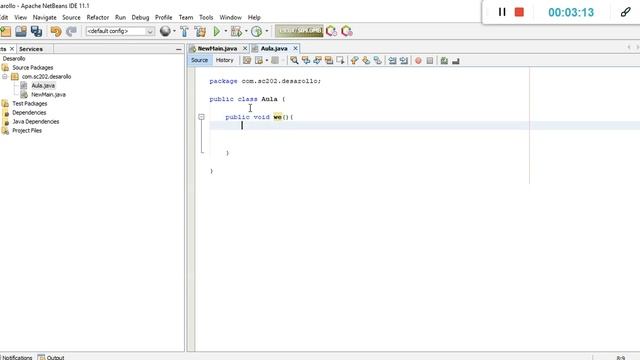The height and width of the screenshot is (360, 640).
Task: Toggle the History view button
Action: (224, 60)
